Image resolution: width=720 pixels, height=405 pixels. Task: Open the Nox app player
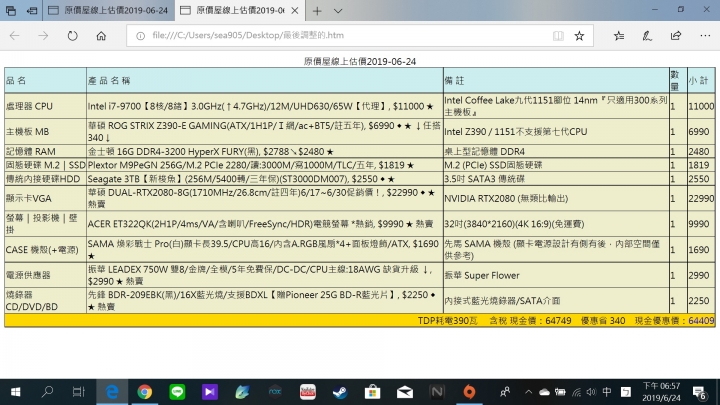pyautogui.click(x=275, y=392)
